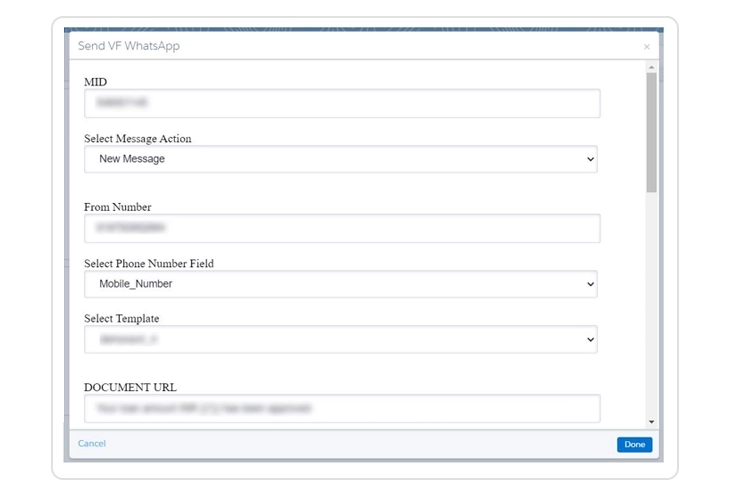The width and height of the screenshot is (730, 500).
Task: Click the DOCUMENT URL label
Action: pos(131,387)
